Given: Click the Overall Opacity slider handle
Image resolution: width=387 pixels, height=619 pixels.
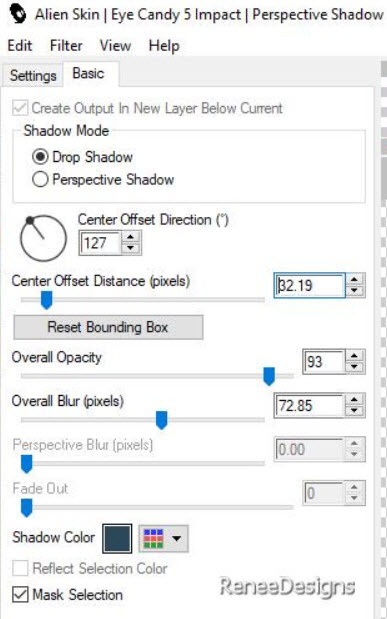Looking at the screenshot, I should pyautogui.click(x=269, y=376).
